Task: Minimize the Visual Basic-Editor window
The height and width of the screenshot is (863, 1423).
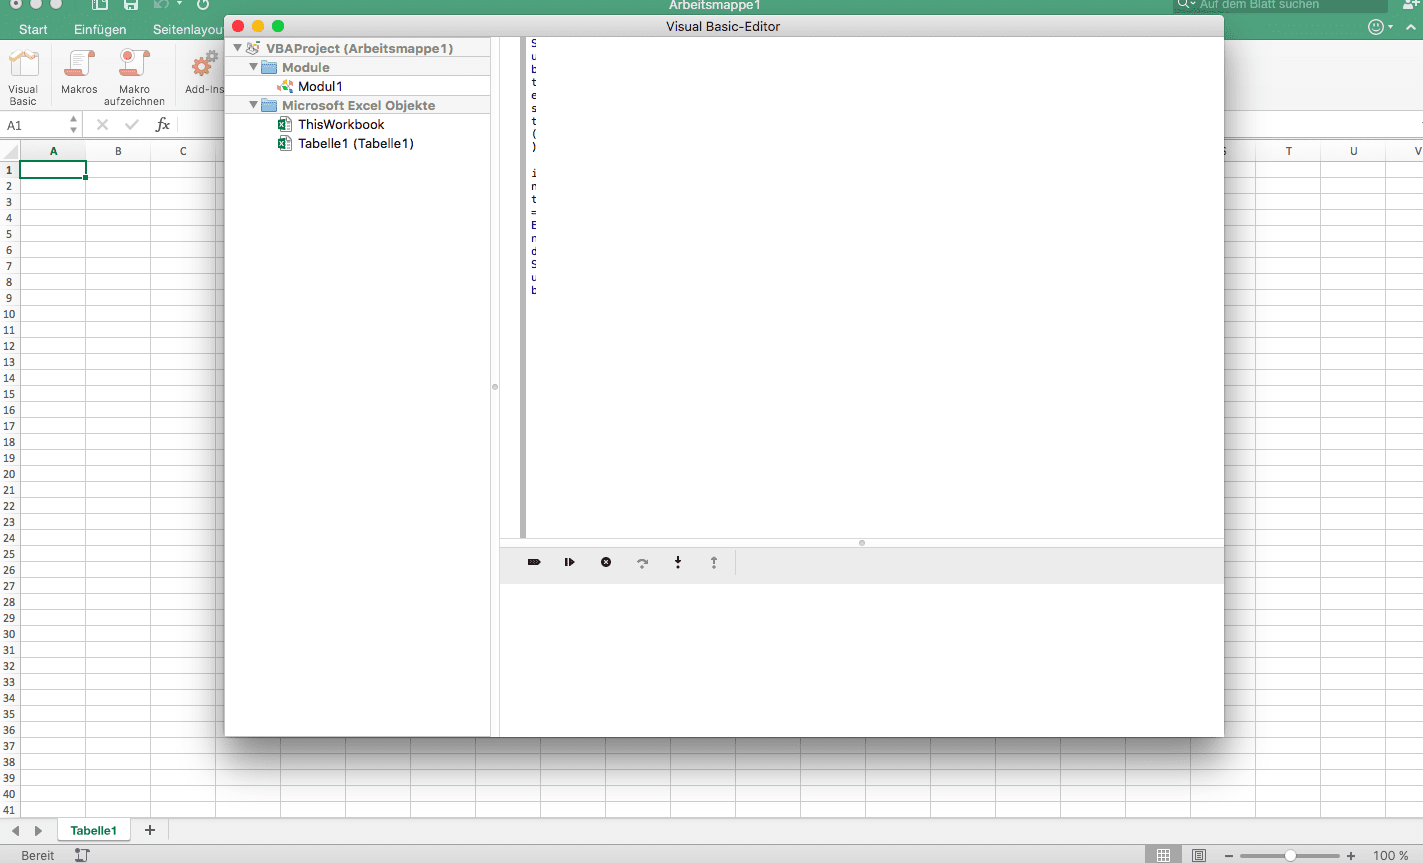Action: (258, 26)
